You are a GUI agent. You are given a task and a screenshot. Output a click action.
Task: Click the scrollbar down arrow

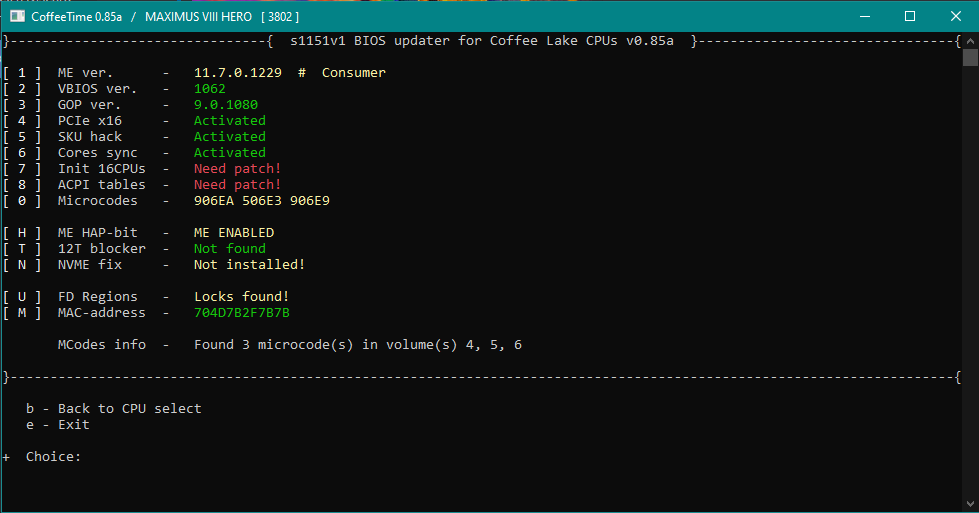(970, 504)
